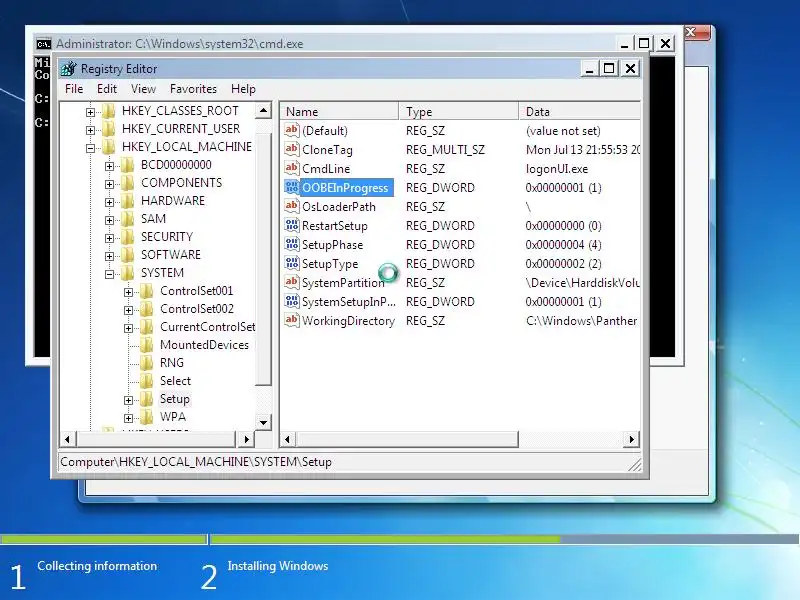This screenshot has width=800, height=600.
Task: Maximize the Registry Editor window
Action: click(x=609, y=68)
